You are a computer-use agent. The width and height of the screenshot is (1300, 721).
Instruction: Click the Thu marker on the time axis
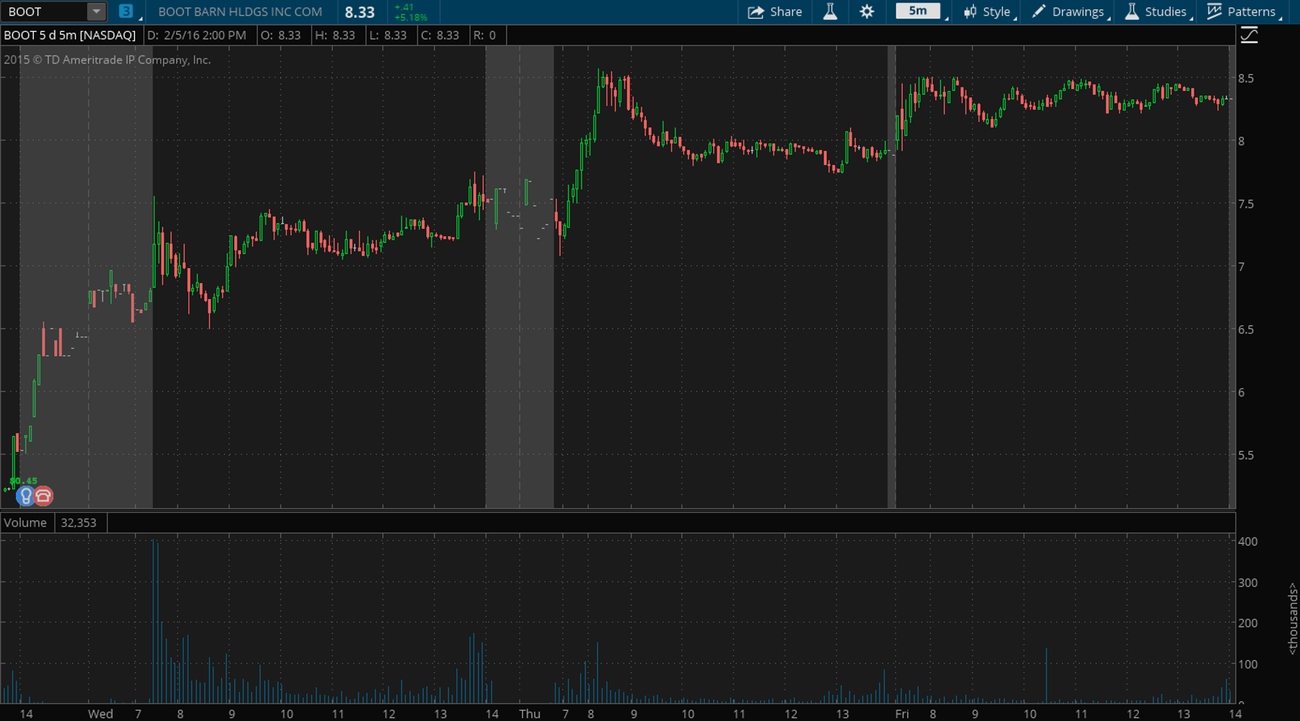pos(528,713)
